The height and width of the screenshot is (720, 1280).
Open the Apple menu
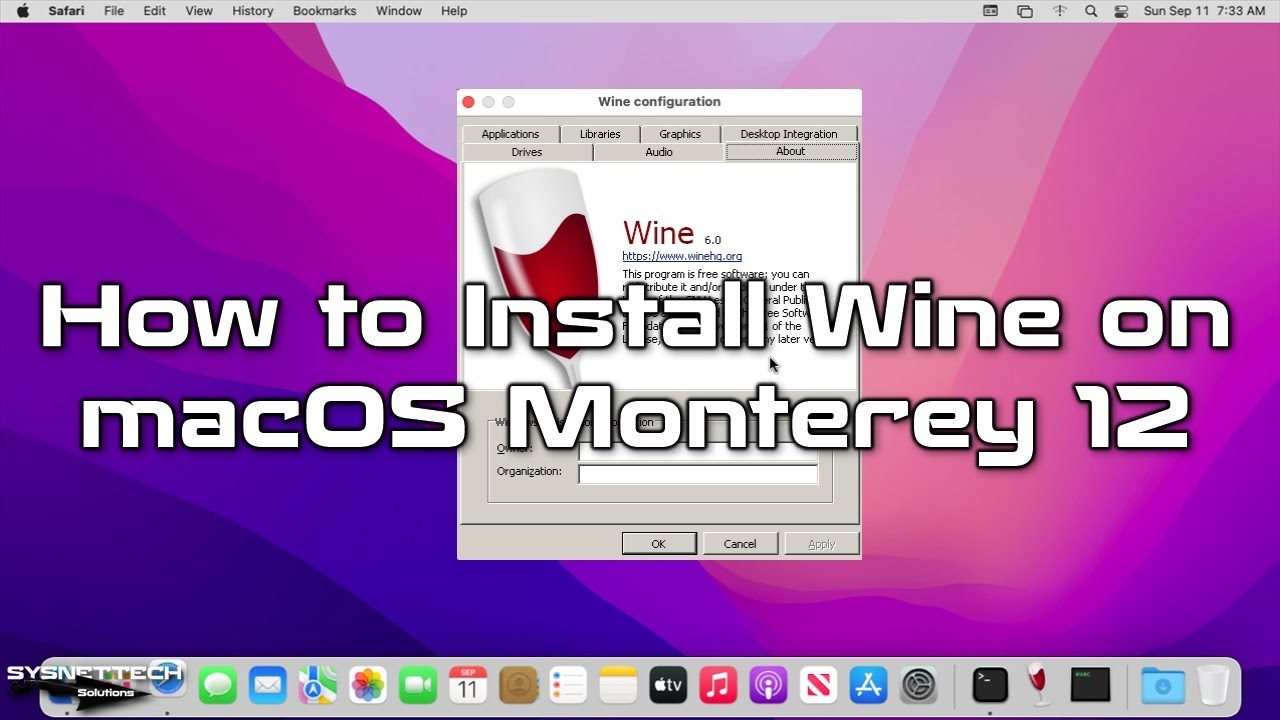point(22,11)
